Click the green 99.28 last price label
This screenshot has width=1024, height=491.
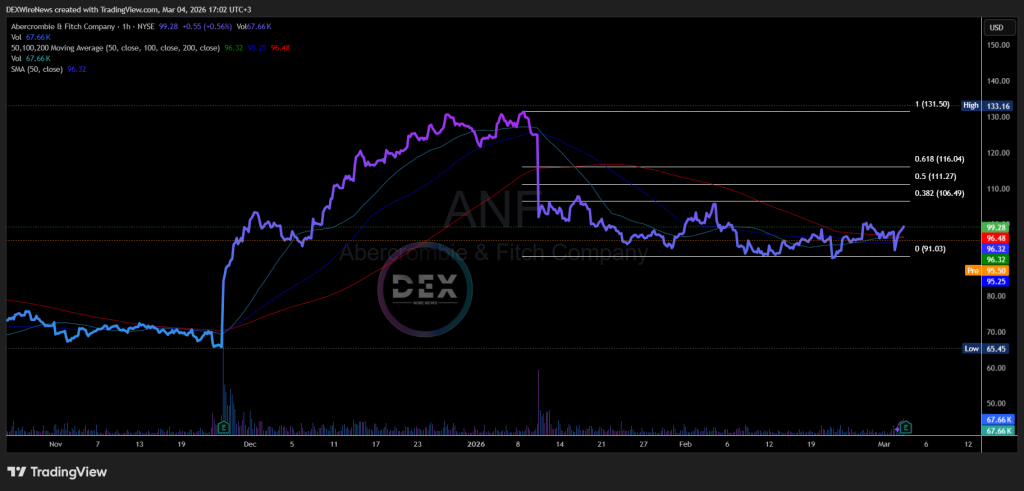[997, 227]
